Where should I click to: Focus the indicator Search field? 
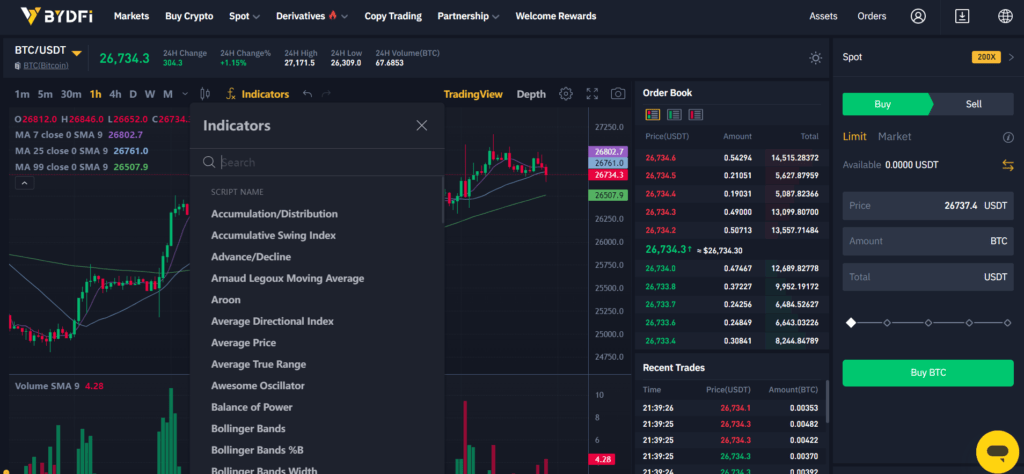pos(320,162)
